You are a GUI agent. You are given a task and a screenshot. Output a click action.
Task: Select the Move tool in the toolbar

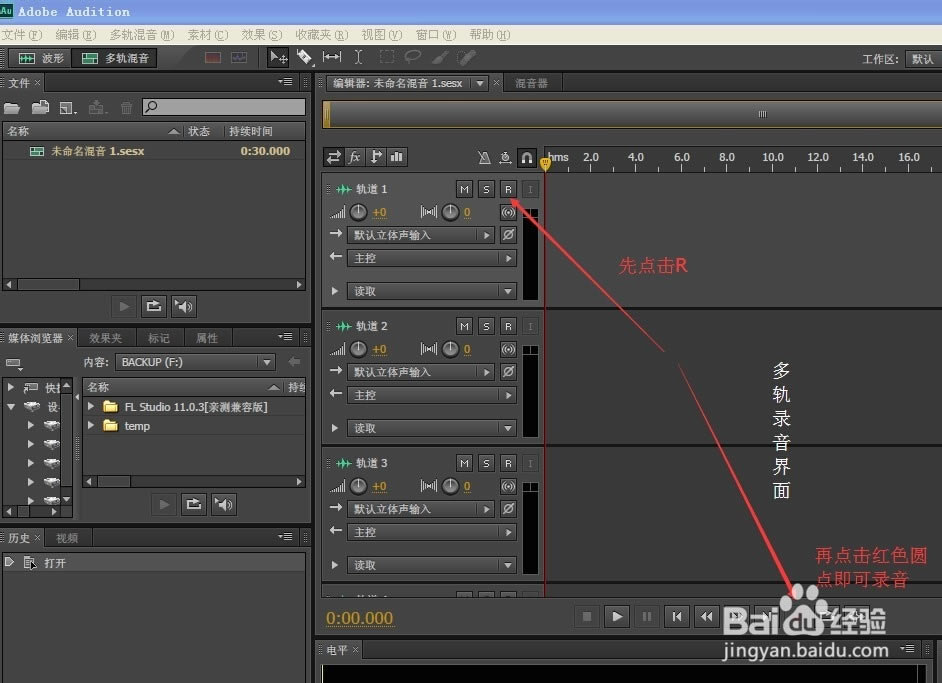(277, 57)
